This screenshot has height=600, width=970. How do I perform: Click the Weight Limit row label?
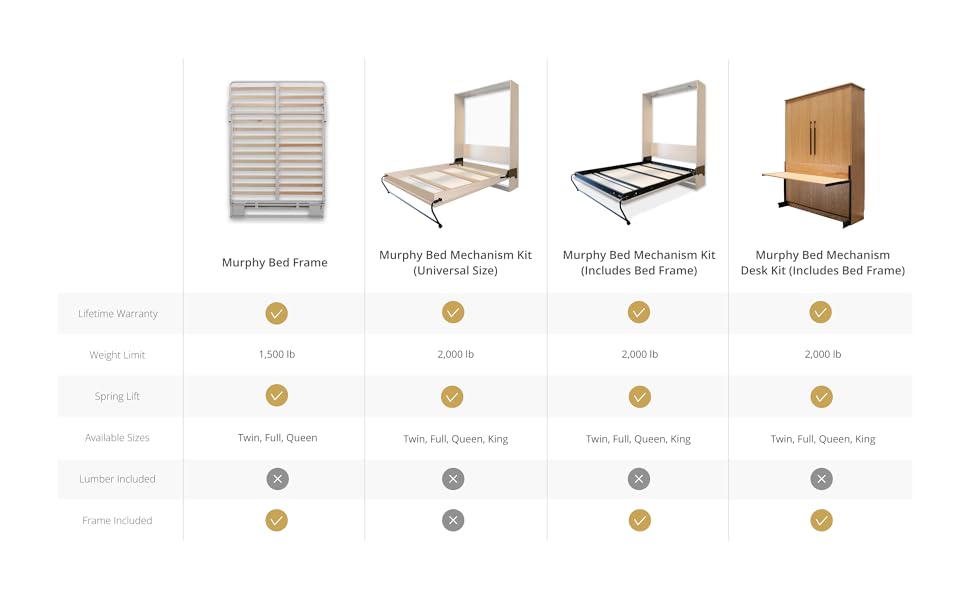coord(117,355)
